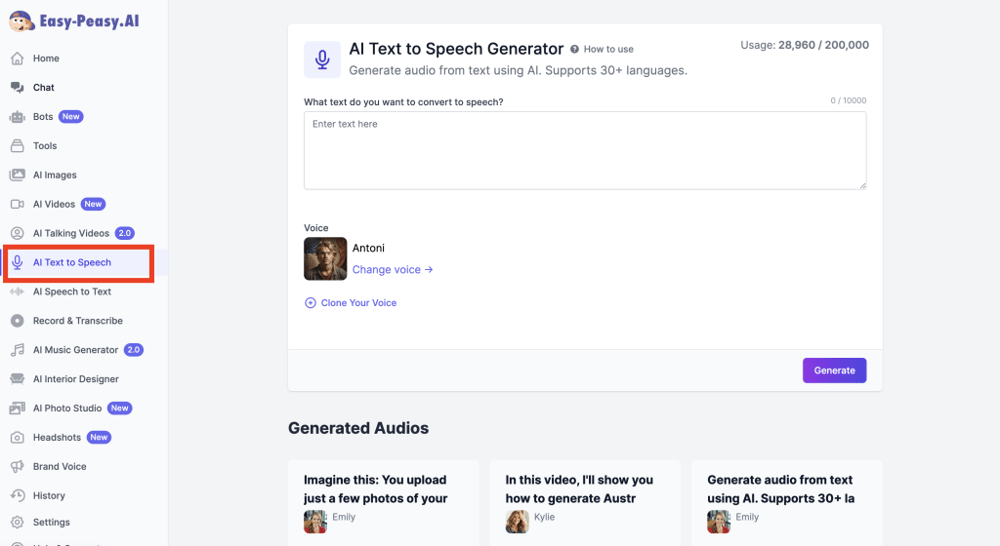
Task: Click the Clone Your Voice link
Action: click(358, 303)
